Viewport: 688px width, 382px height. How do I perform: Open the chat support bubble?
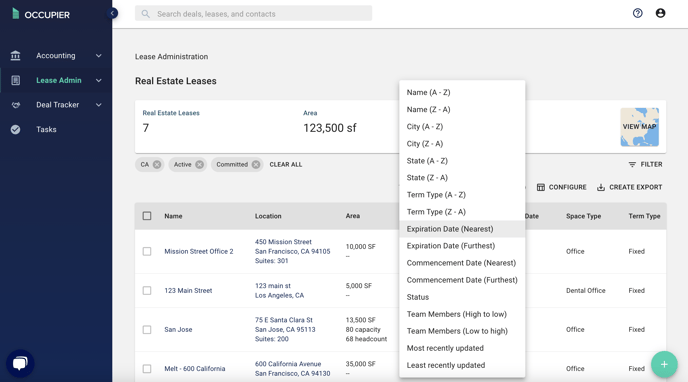pos(20,363)
